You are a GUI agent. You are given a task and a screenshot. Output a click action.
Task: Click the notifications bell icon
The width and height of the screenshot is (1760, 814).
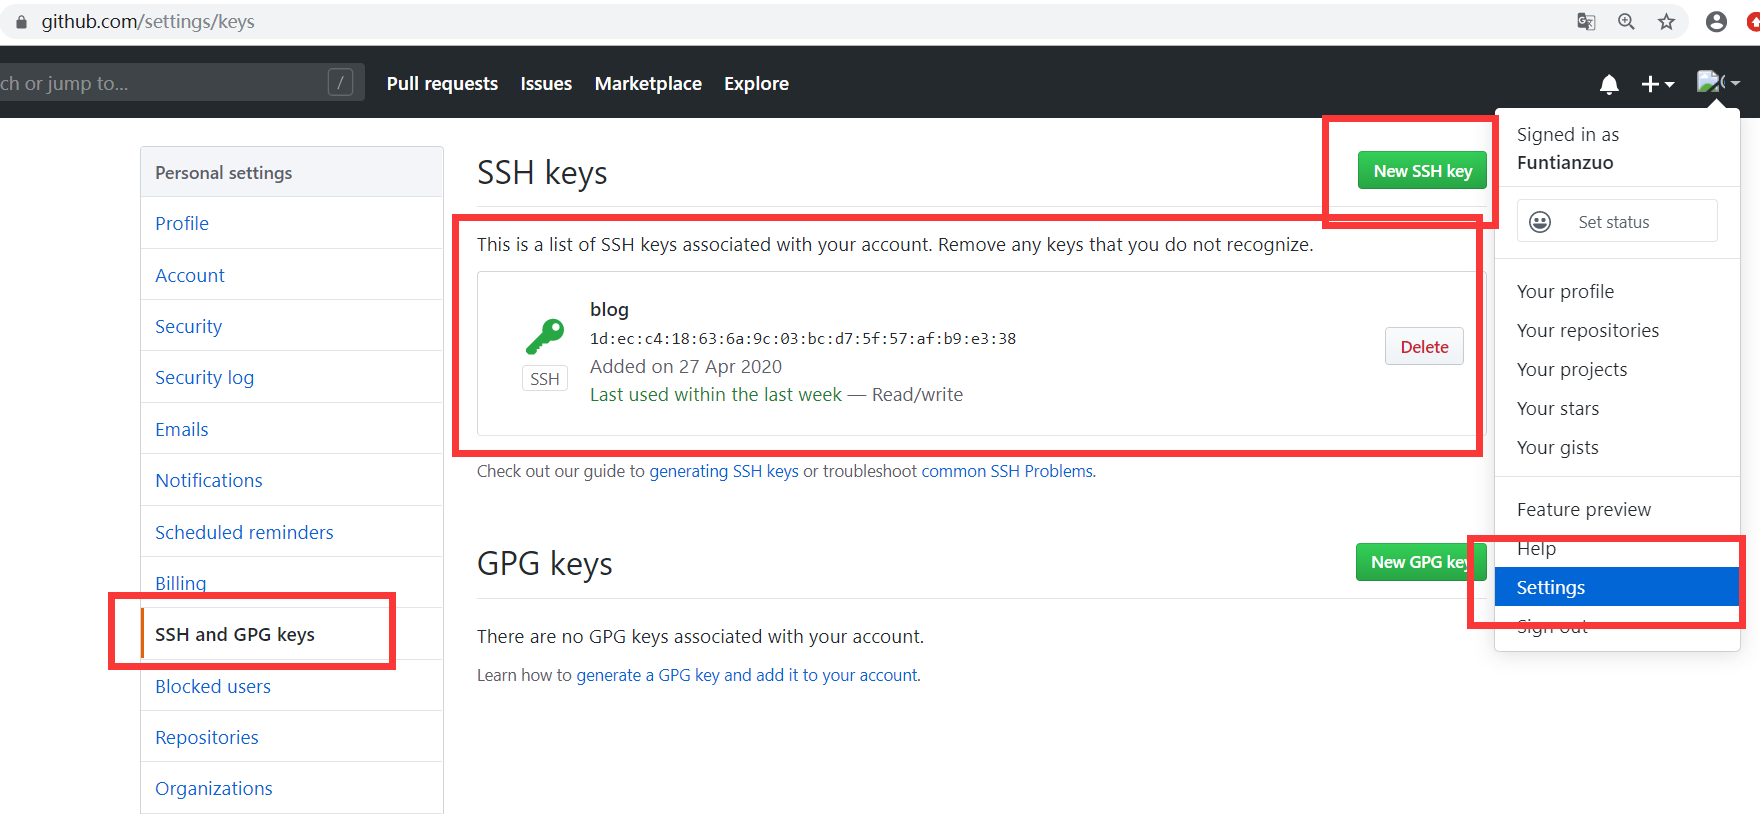[x=1609, y=85]
